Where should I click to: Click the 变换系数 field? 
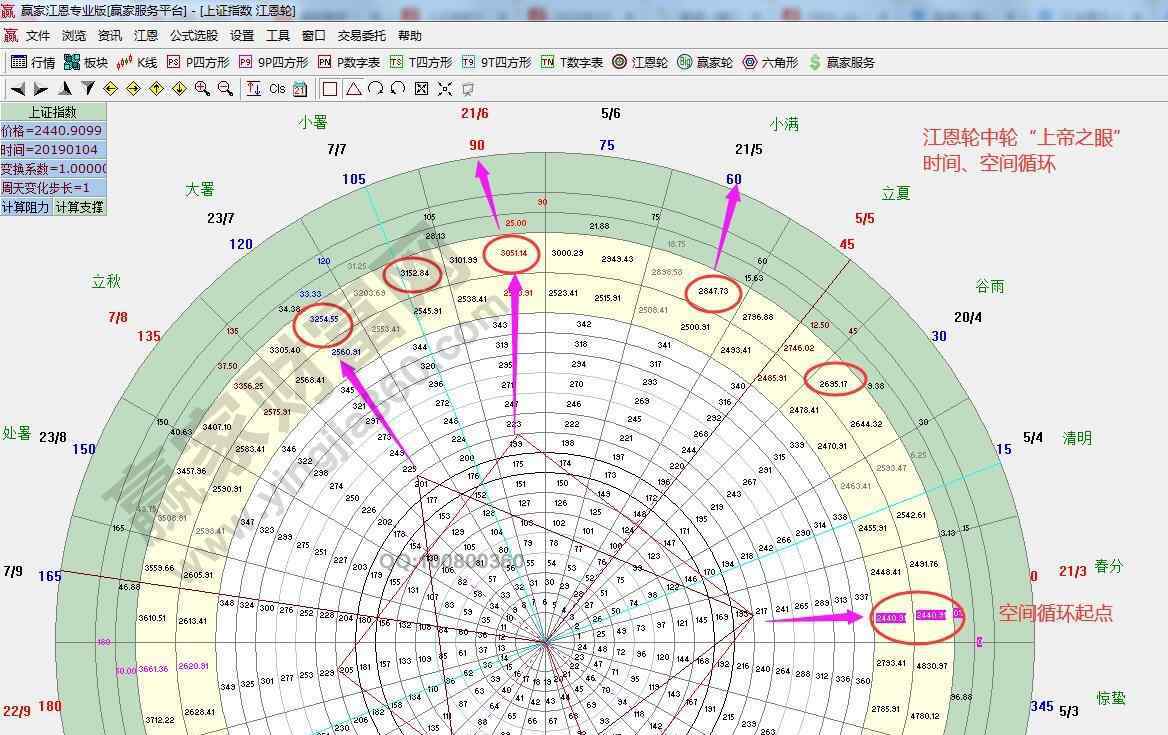(x=53, y=169)
